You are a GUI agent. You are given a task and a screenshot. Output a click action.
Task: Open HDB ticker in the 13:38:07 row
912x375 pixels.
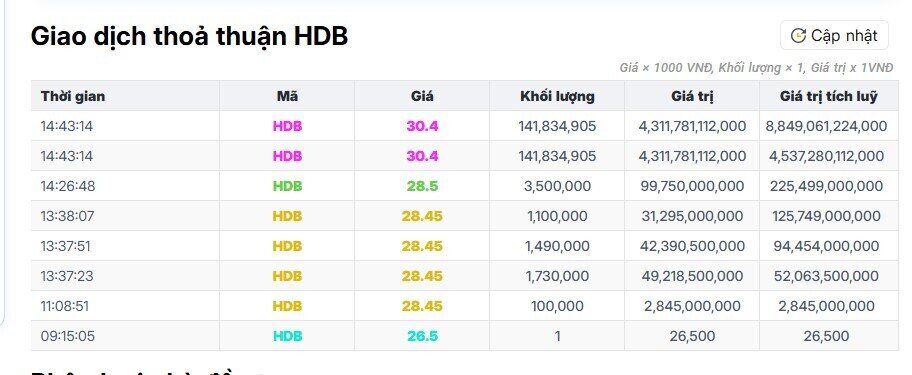pyautogui.click(x=287, y=216)
